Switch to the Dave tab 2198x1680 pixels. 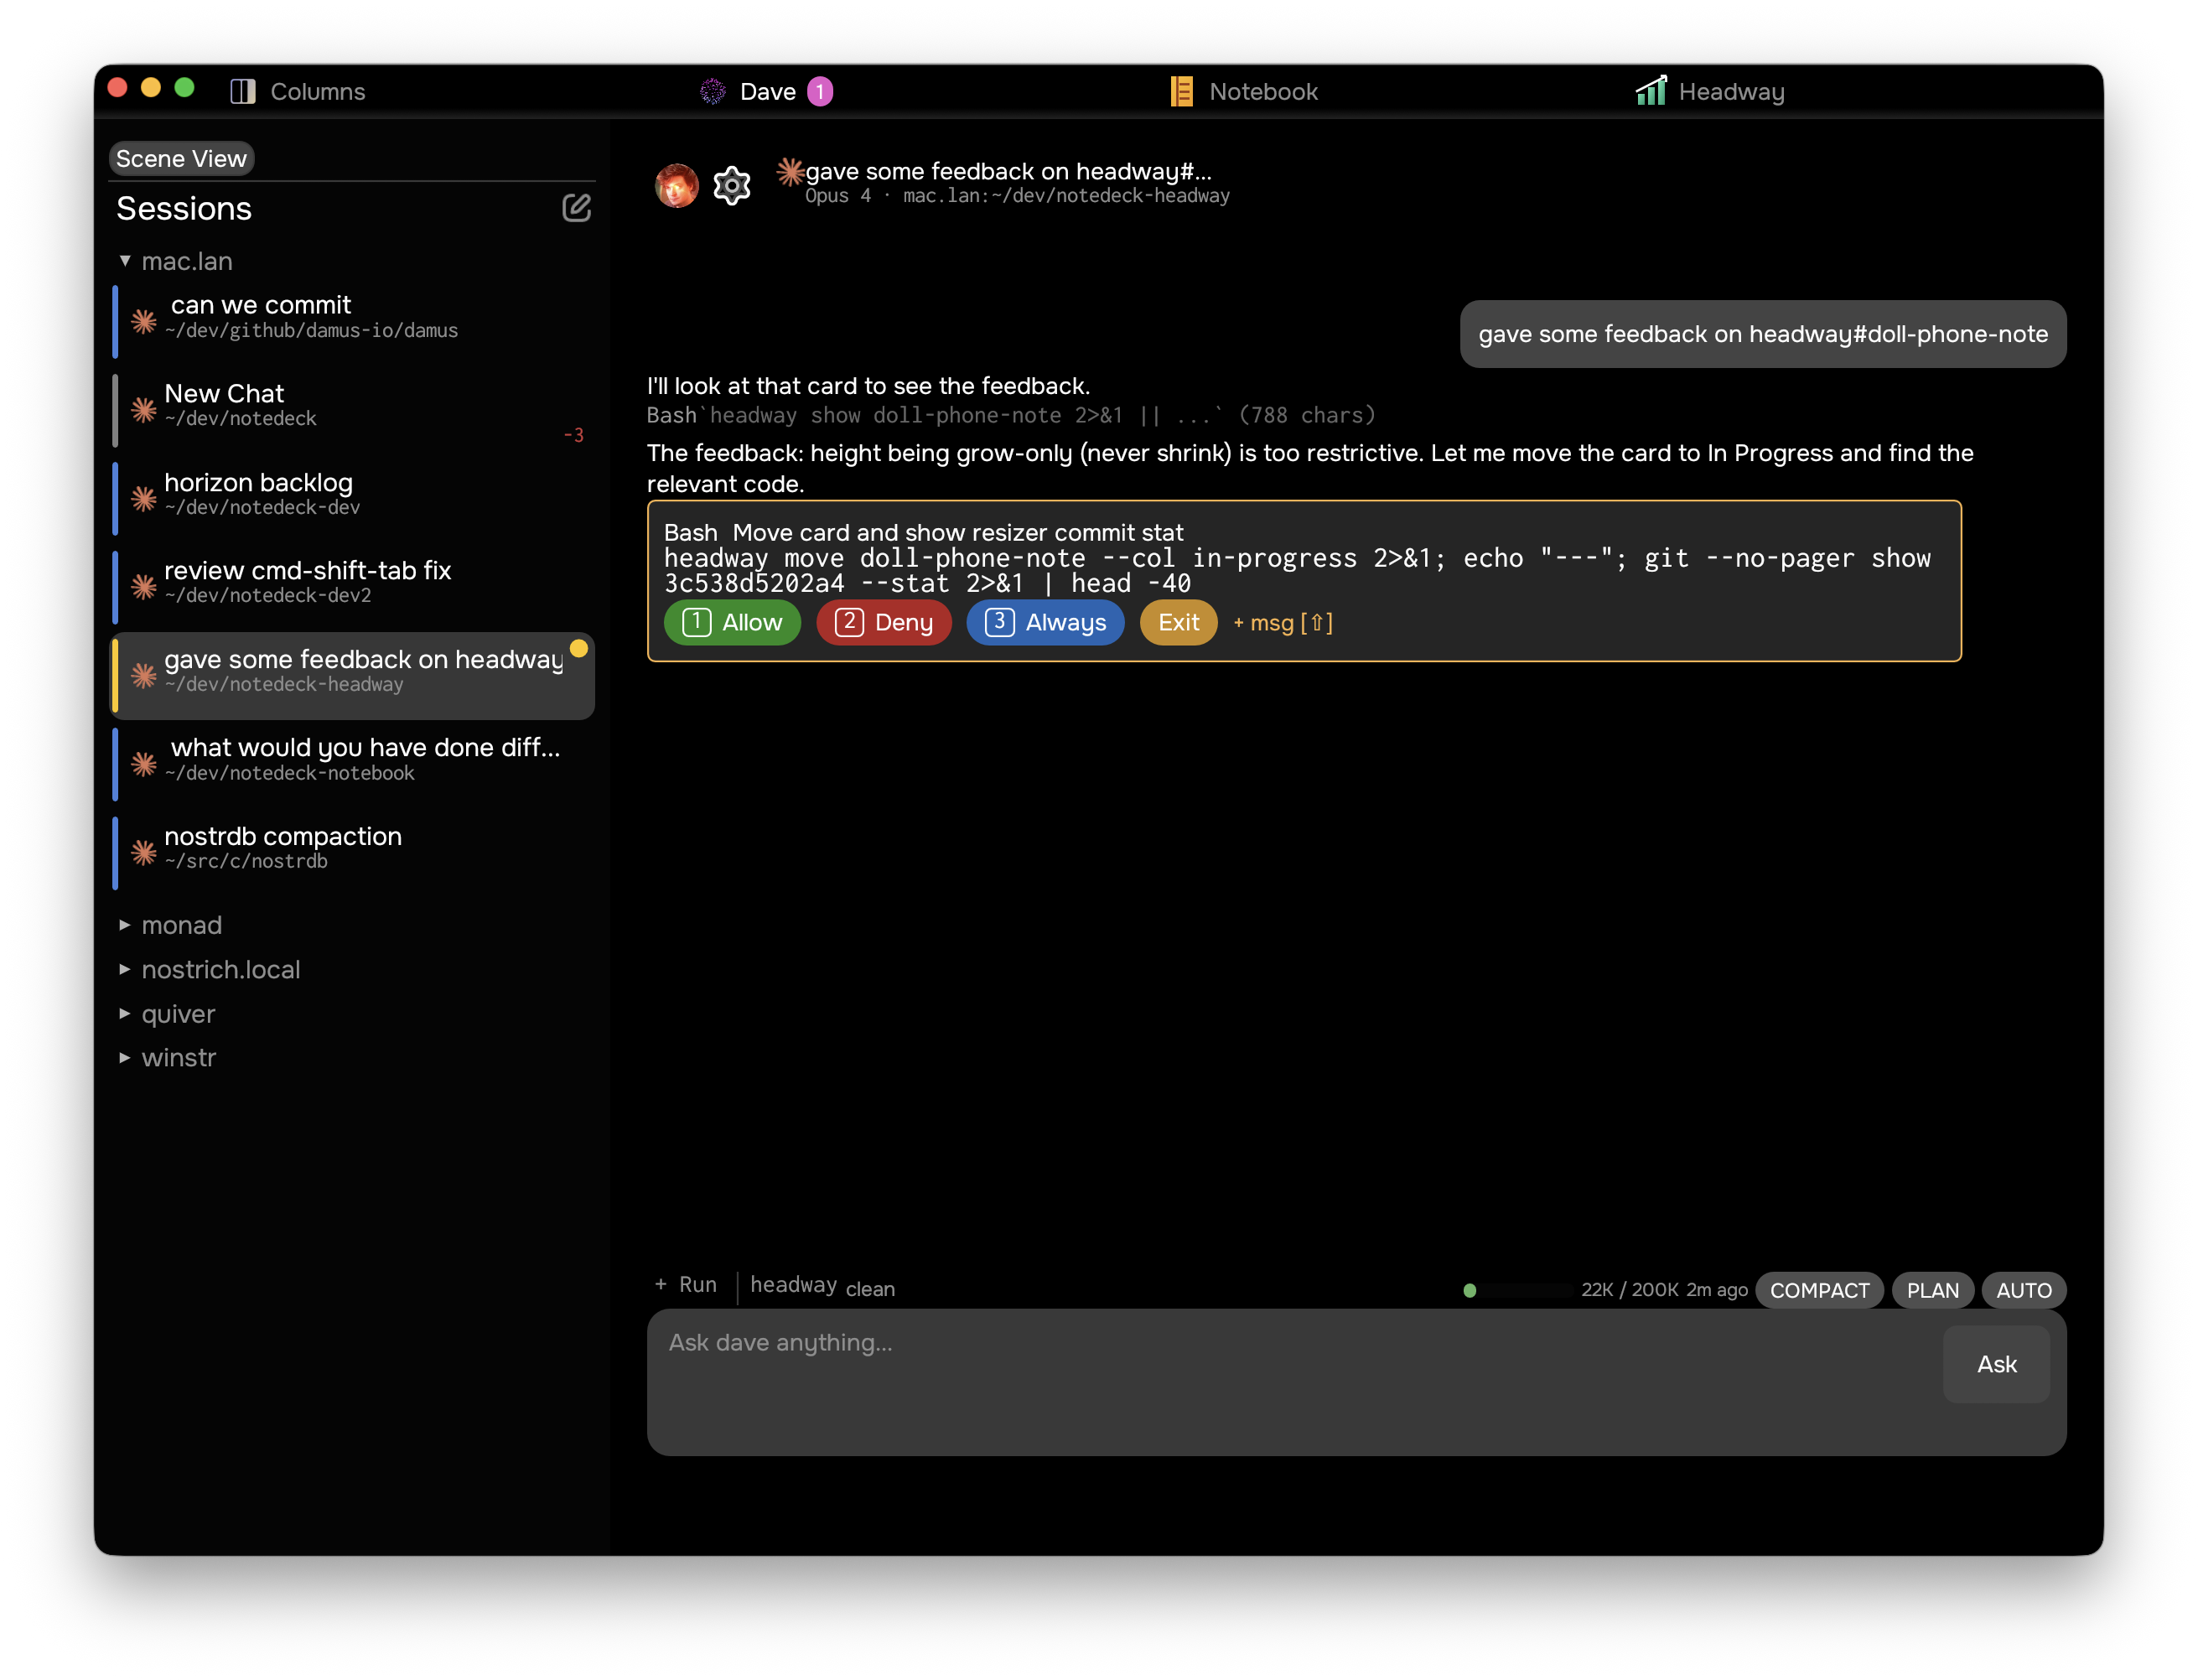point(766,91)
